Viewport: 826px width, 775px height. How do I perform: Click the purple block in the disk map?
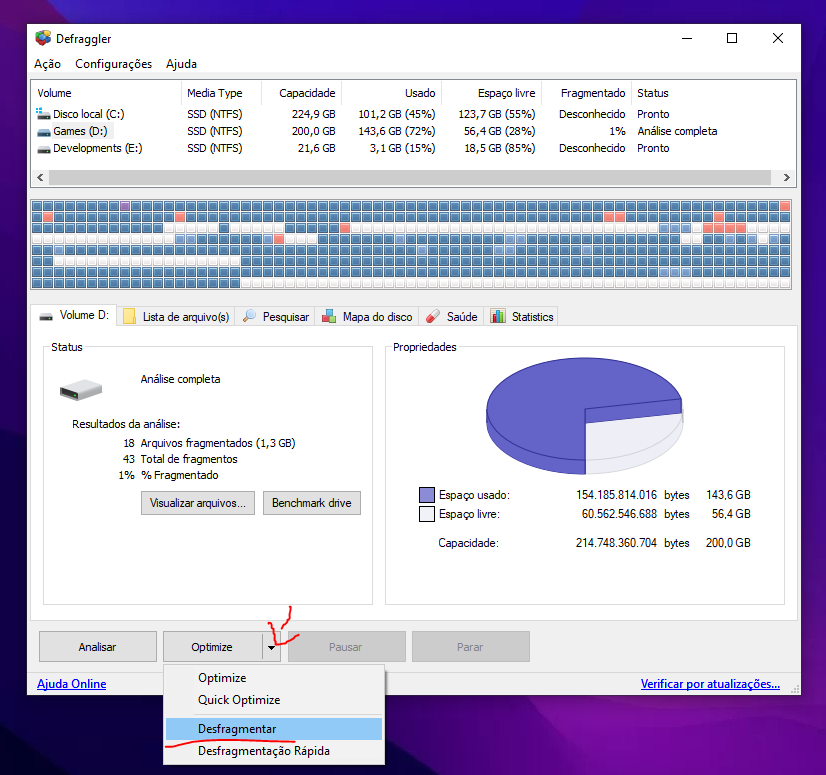tap(125, 206)
